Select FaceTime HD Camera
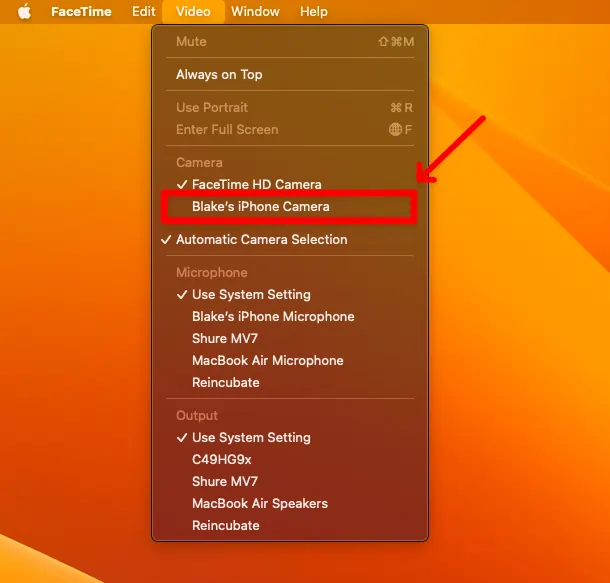Viewport: 610px width, 583px height. pyautogui.click(x=290, y=184)
